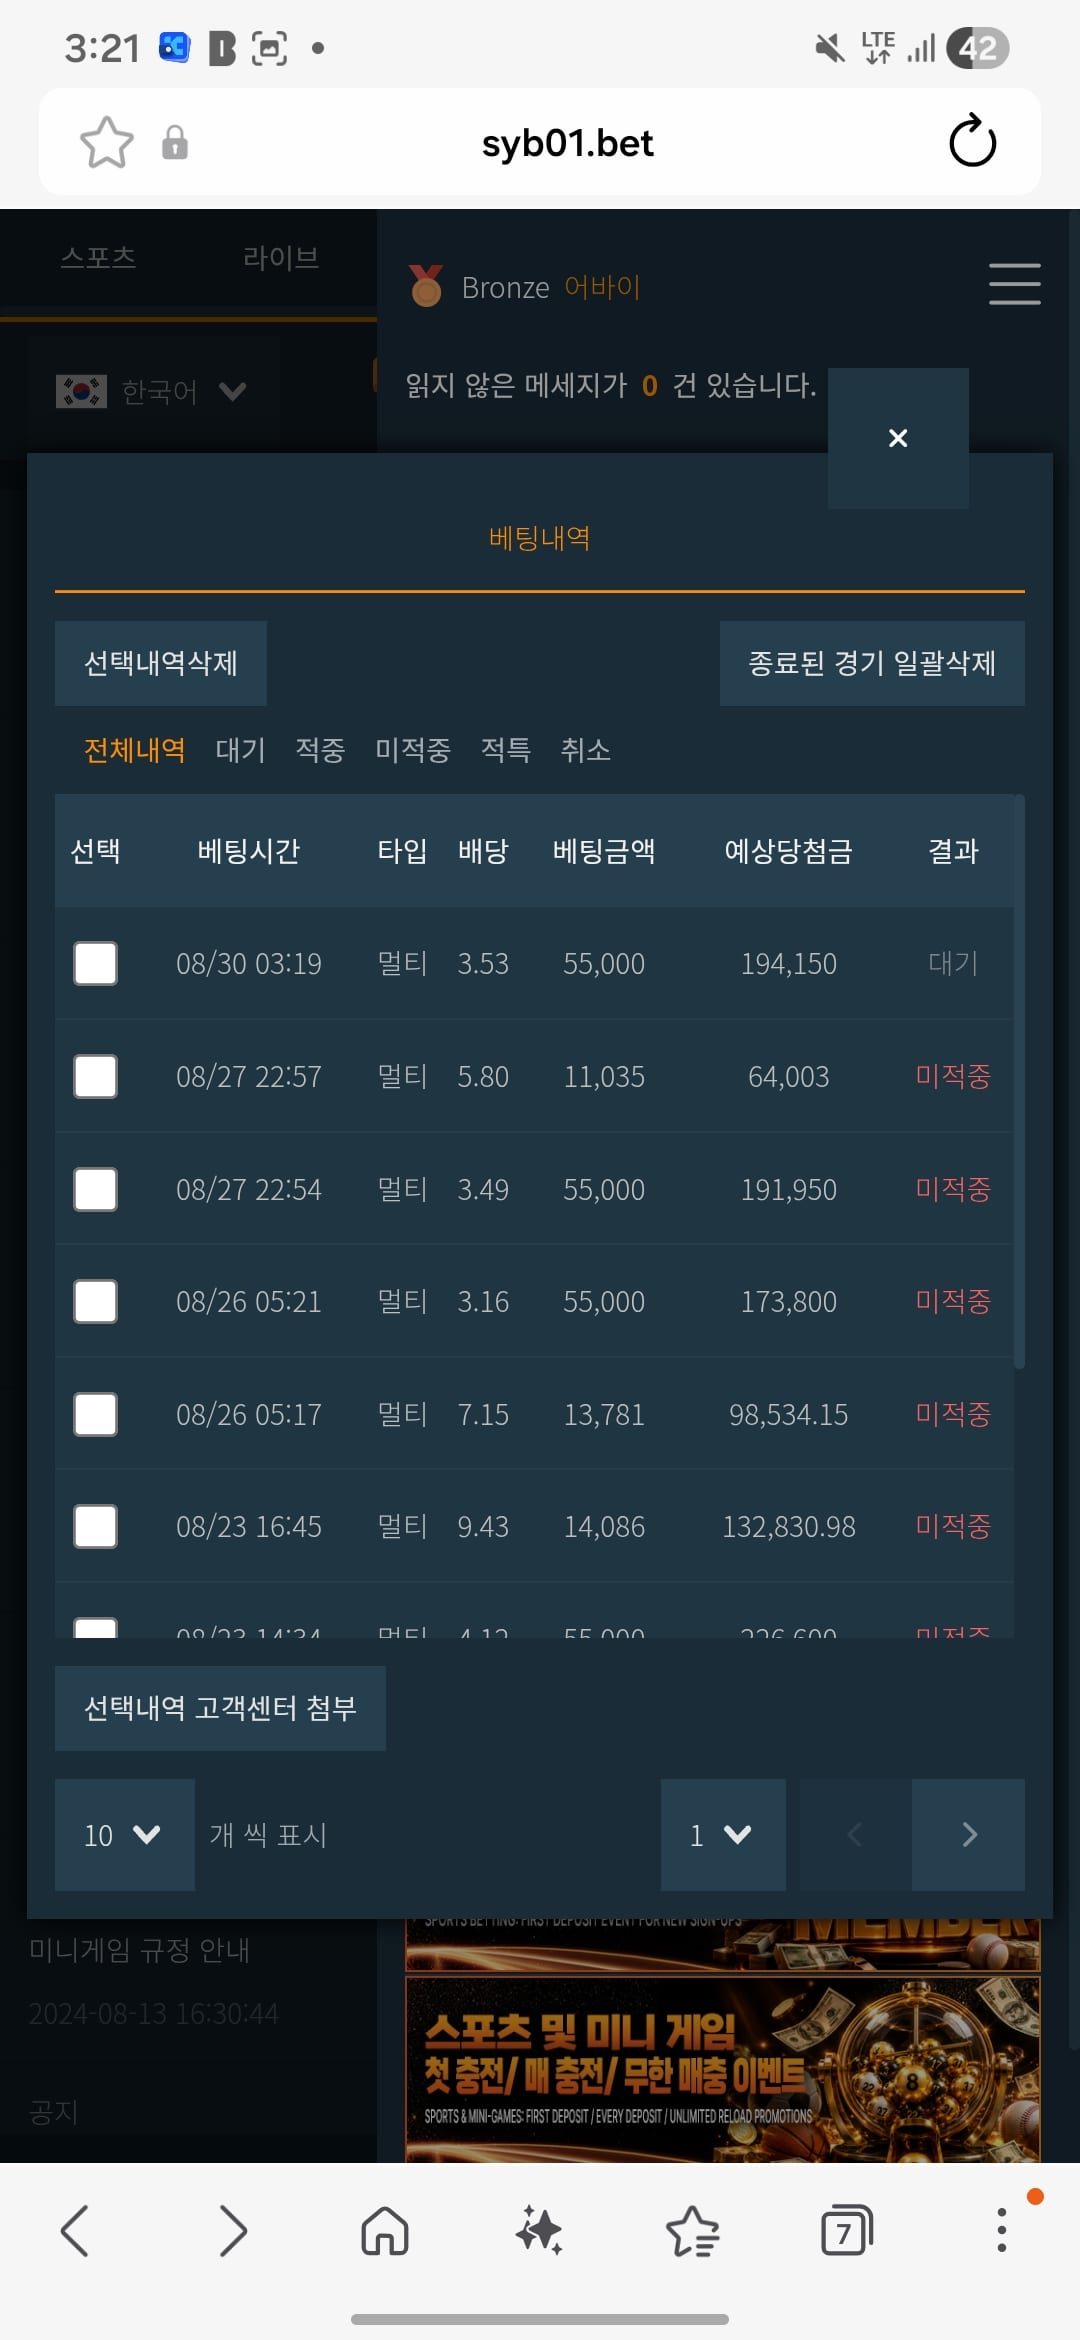Open the page number 1 dropdown
The height and width of the screenshot is (2340, 1080).
pyautogui.click(x=723, y=1834)
